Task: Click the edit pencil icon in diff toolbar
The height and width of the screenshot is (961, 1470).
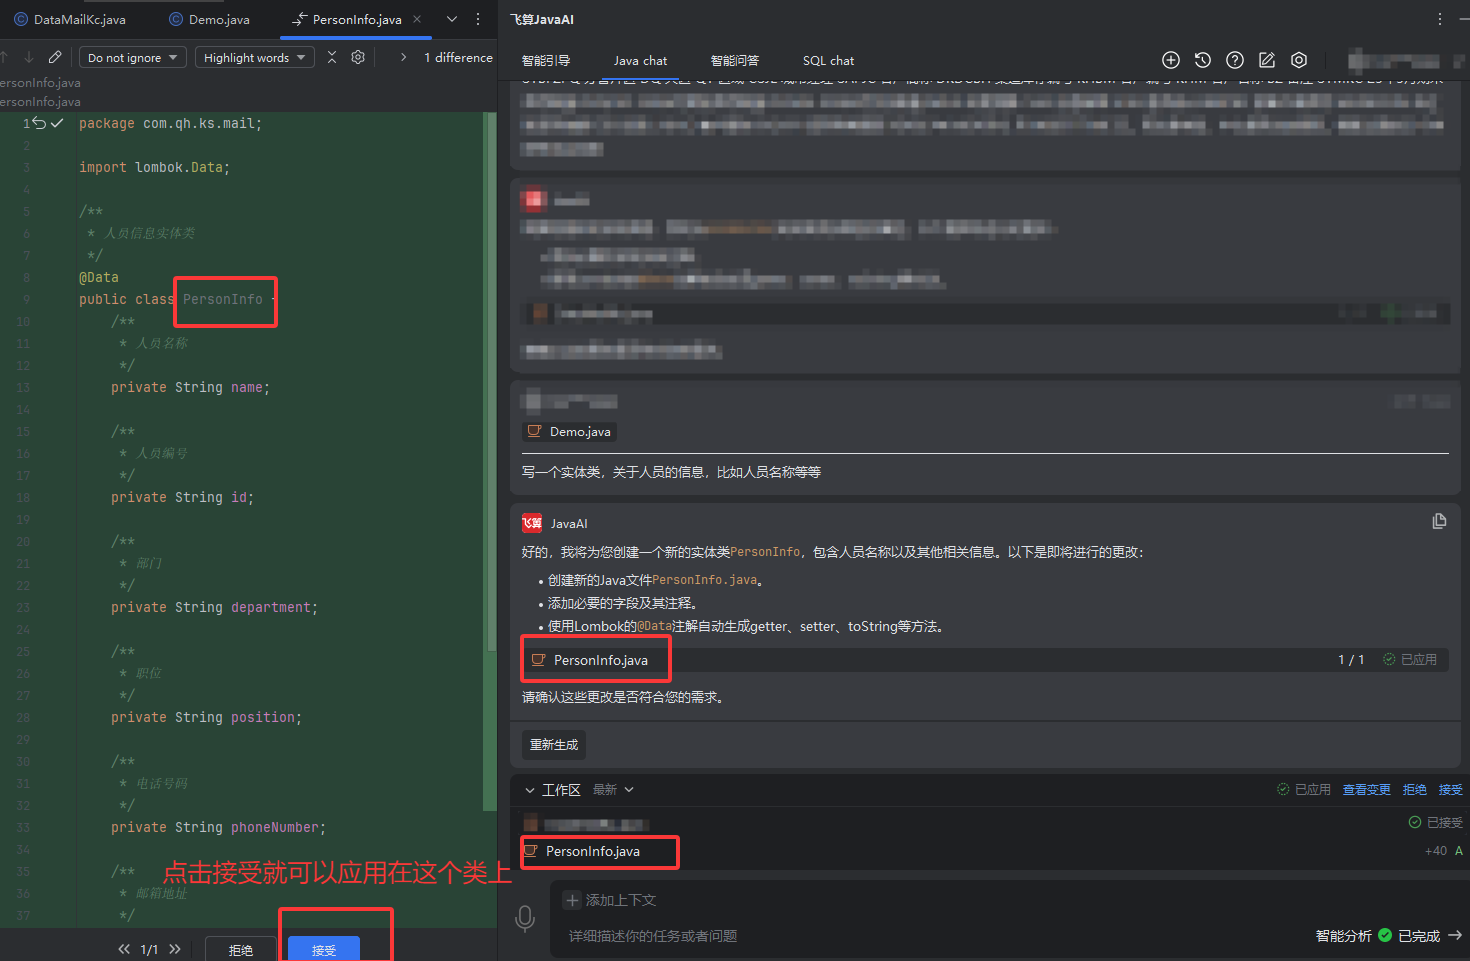Action: click(x=55, y=57)
